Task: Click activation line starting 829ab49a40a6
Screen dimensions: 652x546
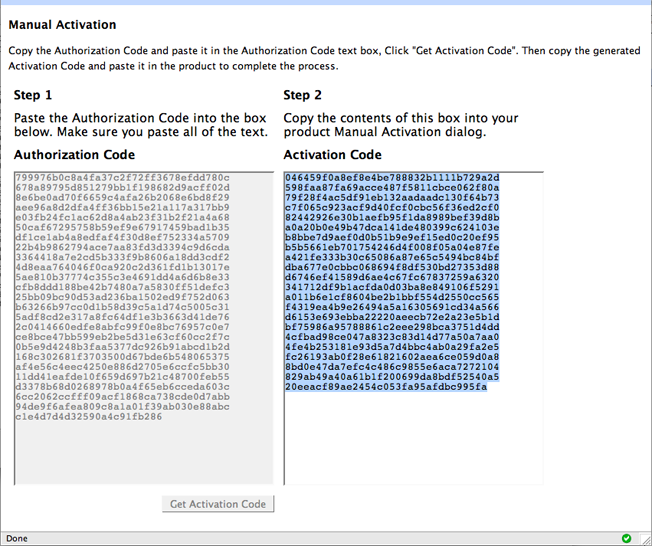Action: pyautogui.click(x=392, y=377)
